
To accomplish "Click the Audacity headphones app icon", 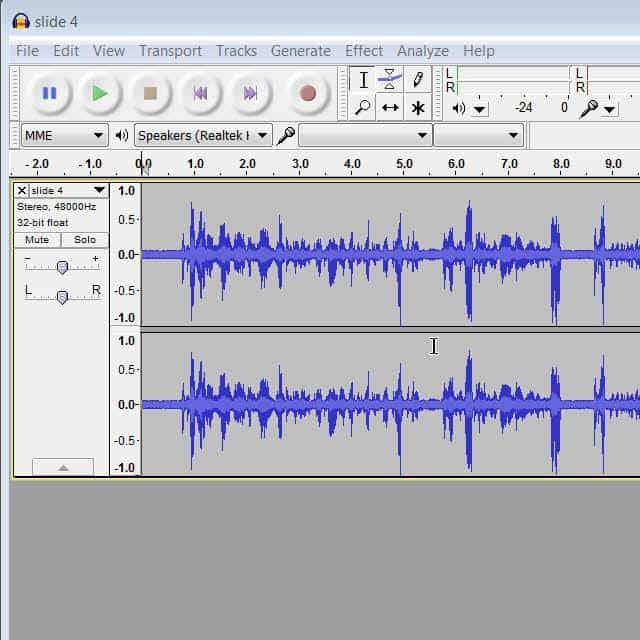I will pos(21,21).
